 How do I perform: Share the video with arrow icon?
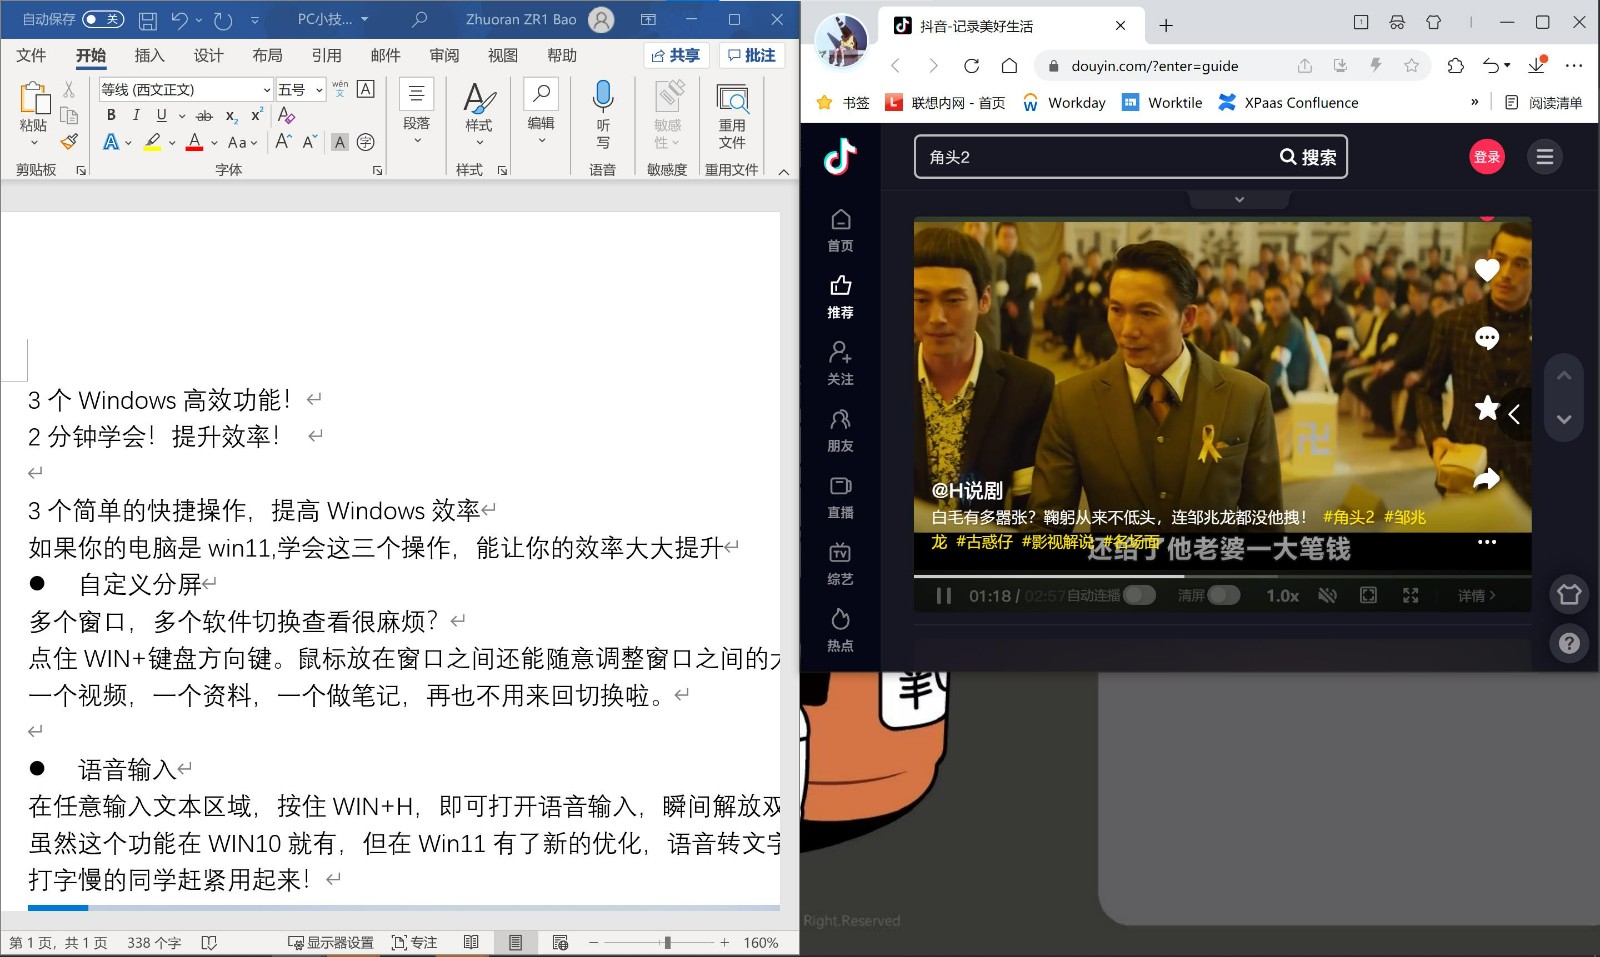pyautogui.click(x=1487, y=478)
